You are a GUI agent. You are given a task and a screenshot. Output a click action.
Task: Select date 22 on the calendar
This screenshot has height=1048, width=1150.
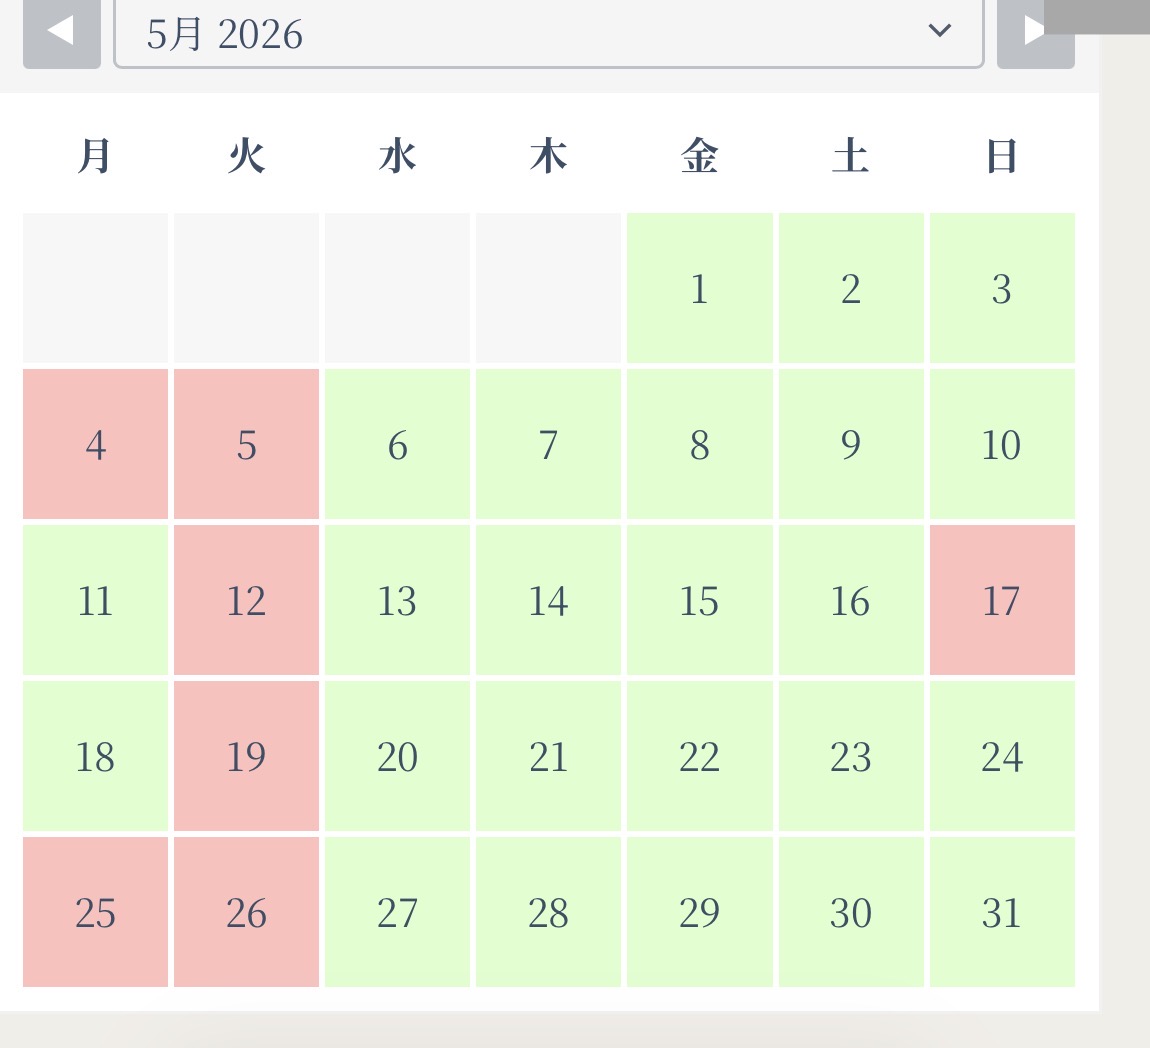(700, 756)
